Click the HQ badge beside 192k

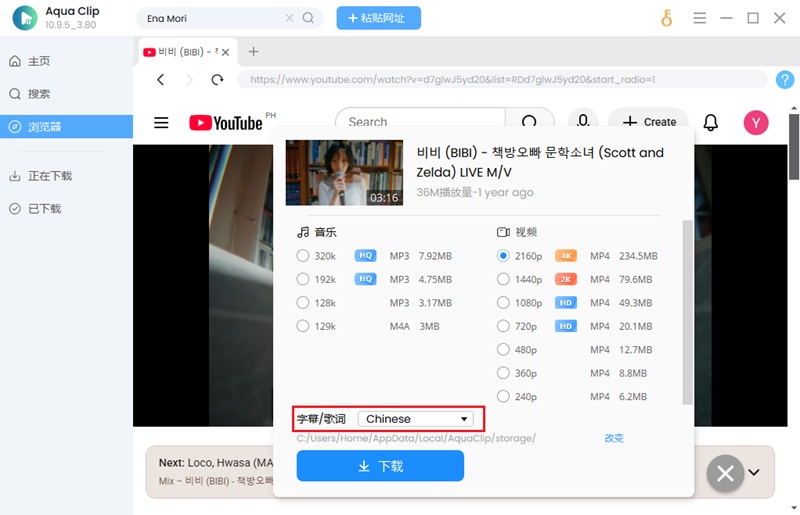[x=365, y=279]
